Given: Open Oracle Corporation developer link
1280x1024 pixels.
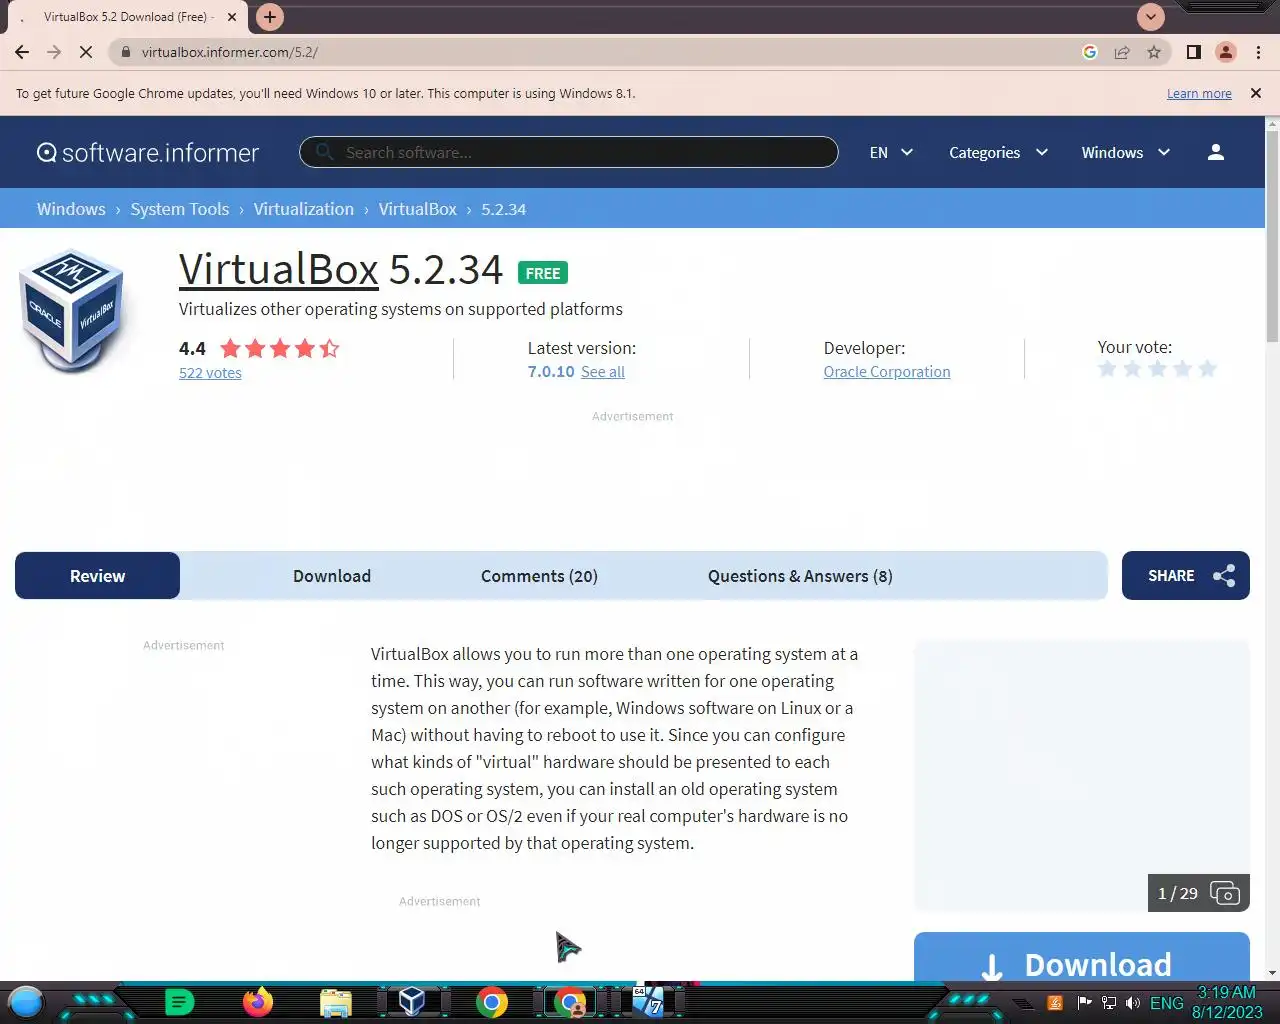Looking at the screenshot, I should point(887,372).
